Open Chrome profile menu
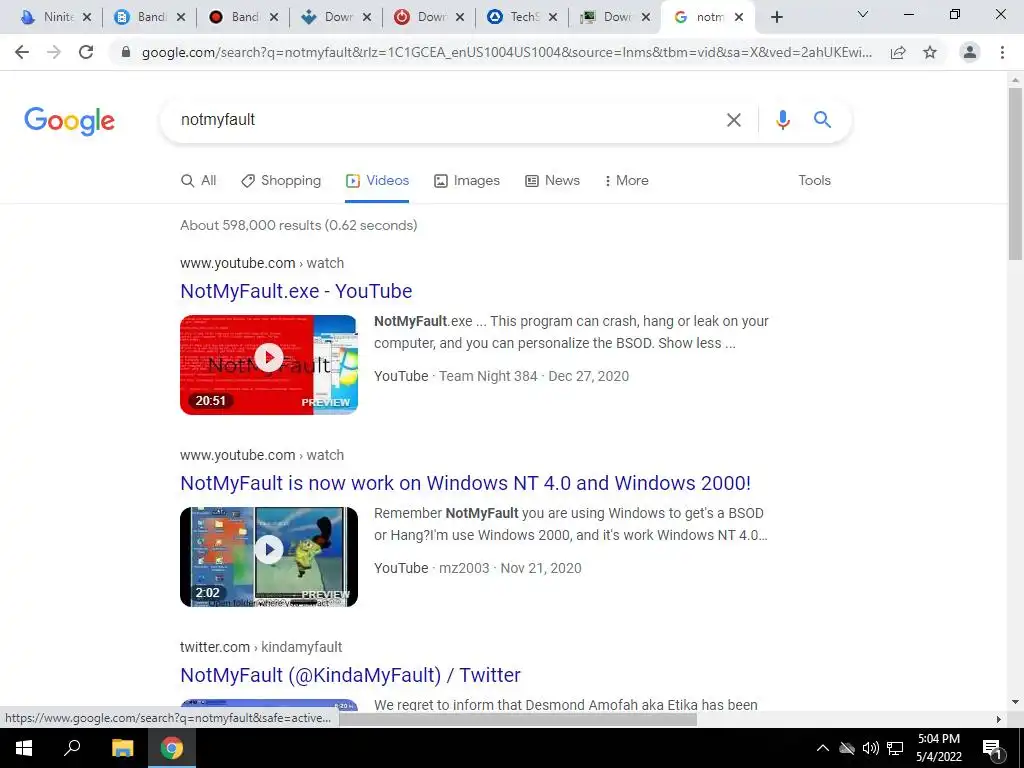1024x768 pixels. point(970,52)
